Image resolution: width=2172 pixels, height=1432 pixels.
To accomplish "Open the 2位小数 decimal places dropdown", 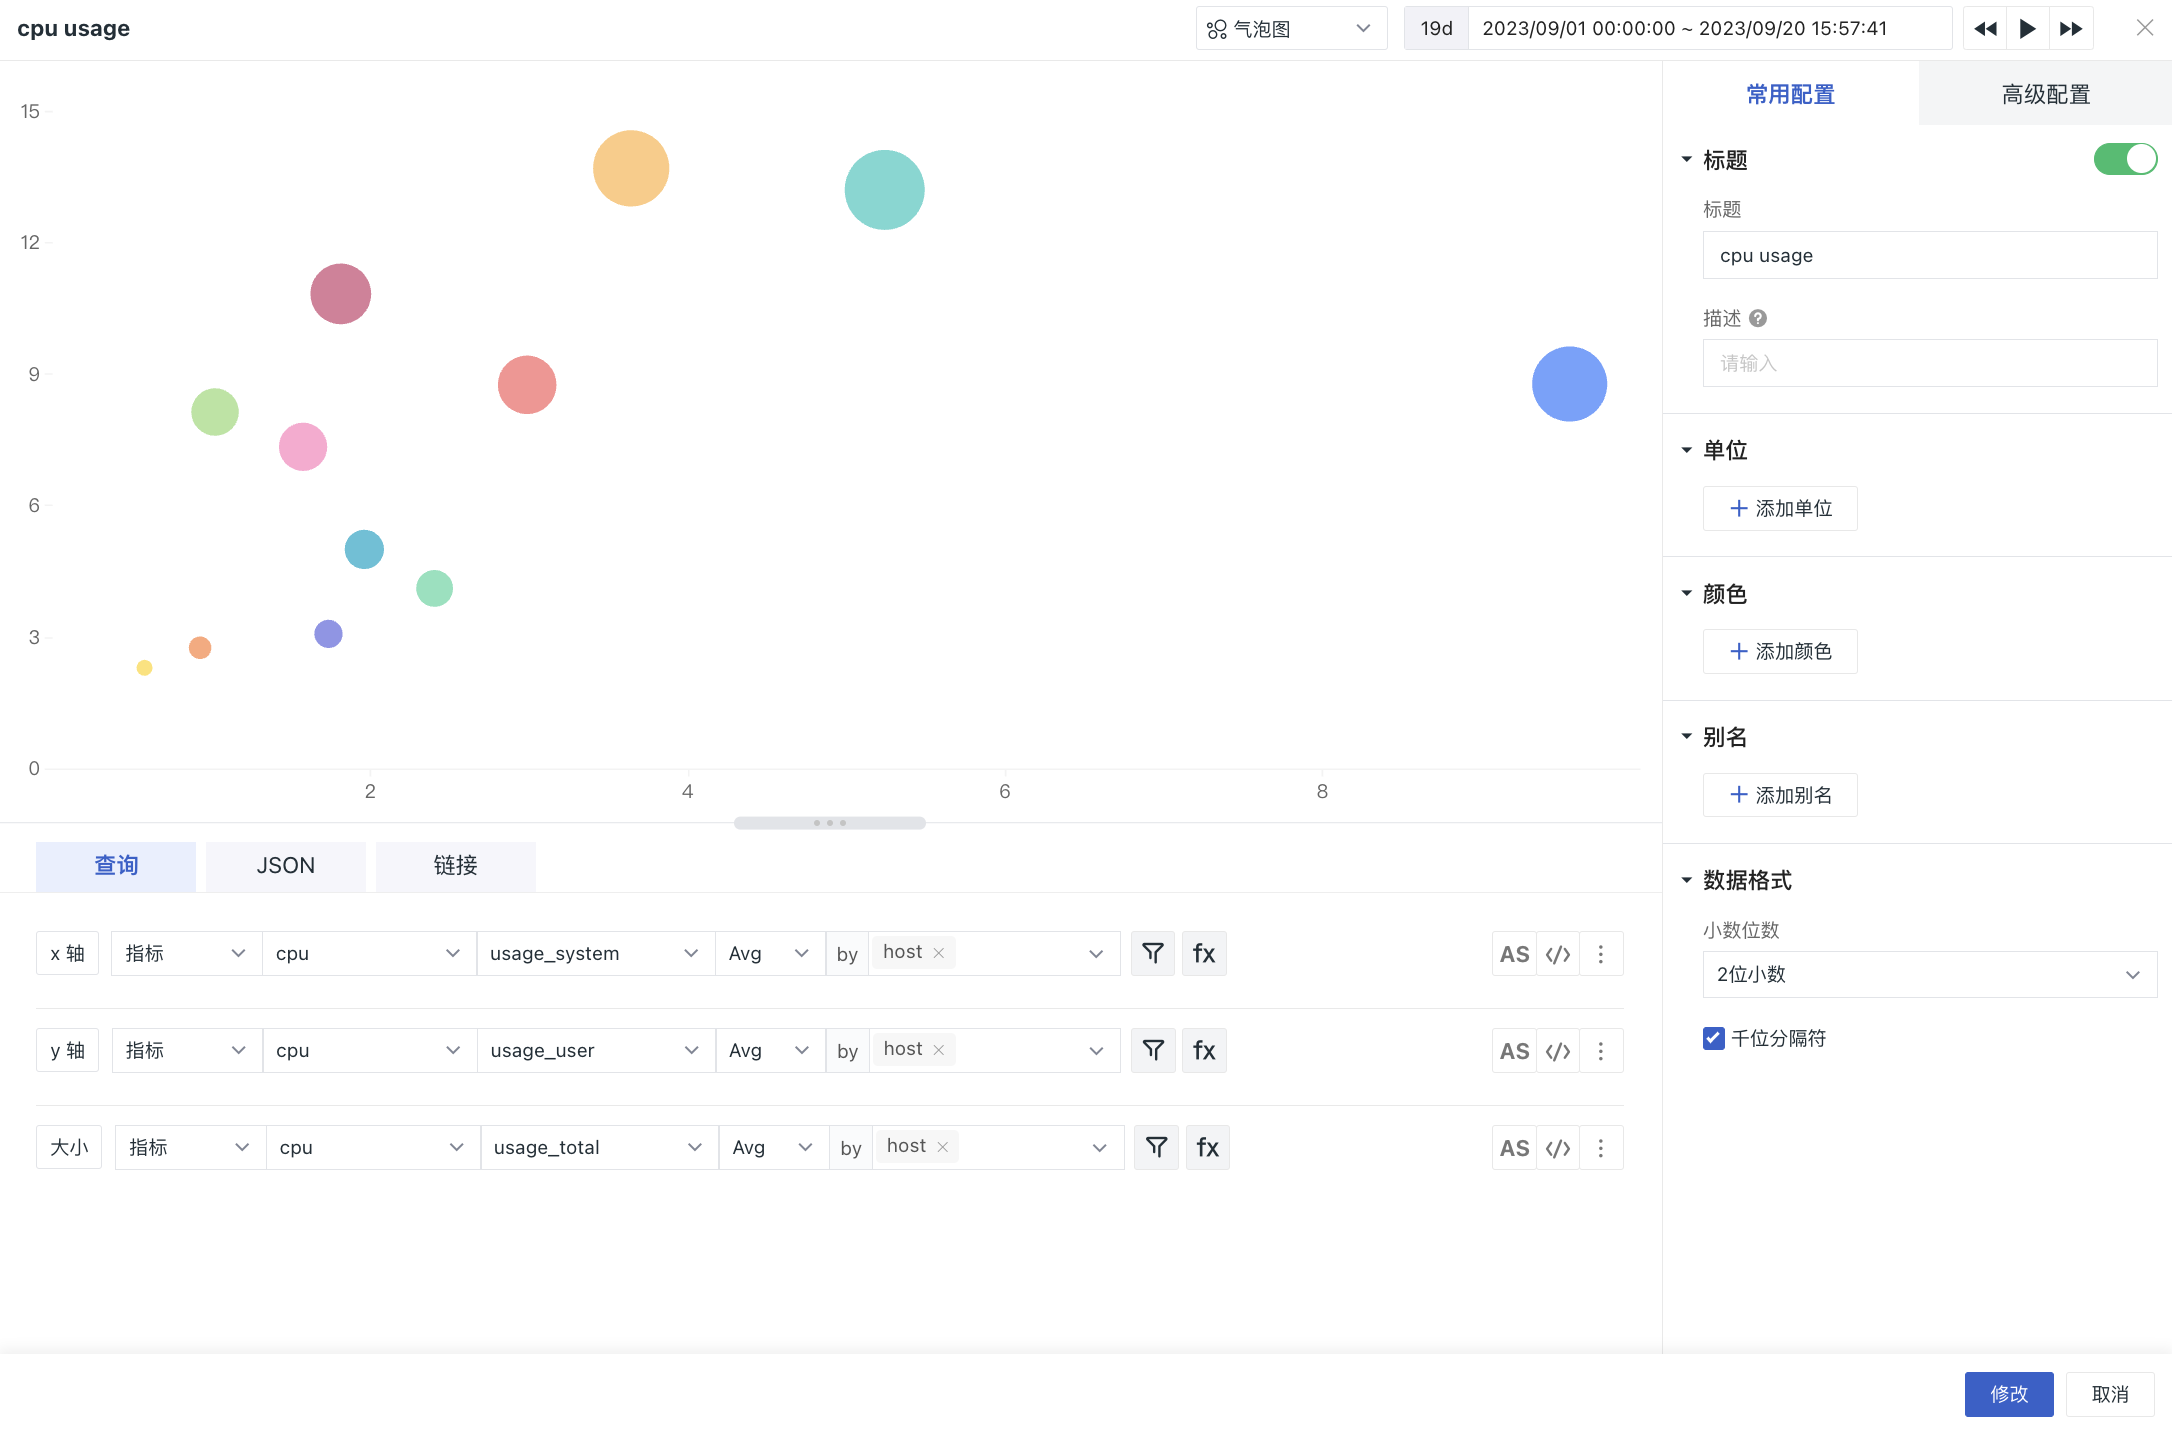I will 1930,974.
